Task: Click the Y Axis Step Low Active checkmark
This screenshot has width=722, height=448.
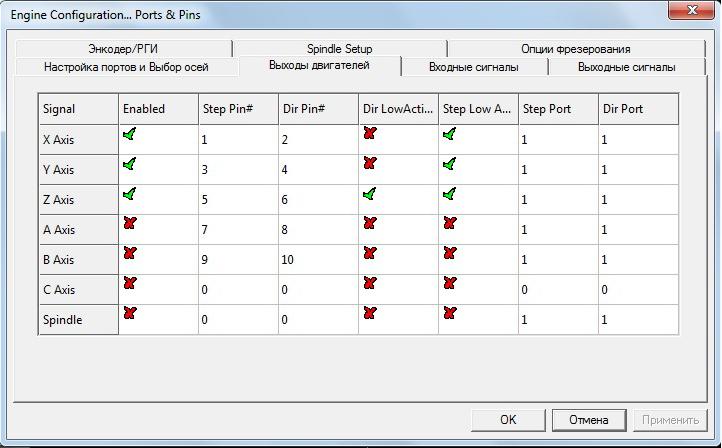Action: tap(450, 164)
